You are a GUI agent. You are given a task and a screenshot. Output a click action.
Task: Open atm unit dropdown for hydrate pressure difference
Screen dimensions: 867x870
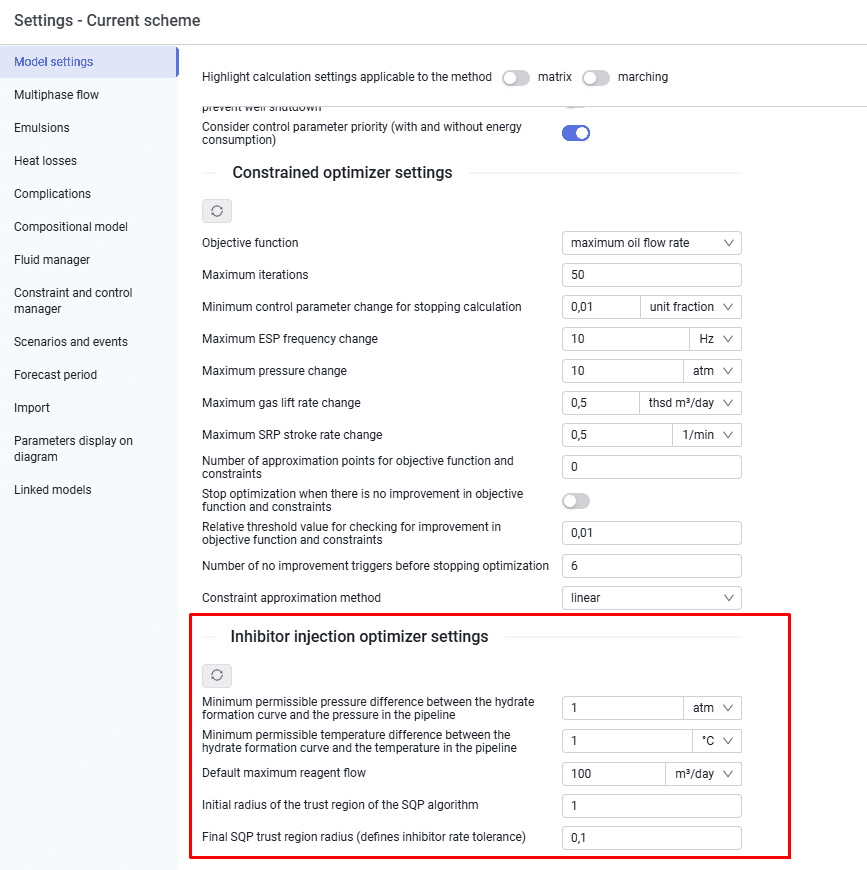(x=712, y=708)
